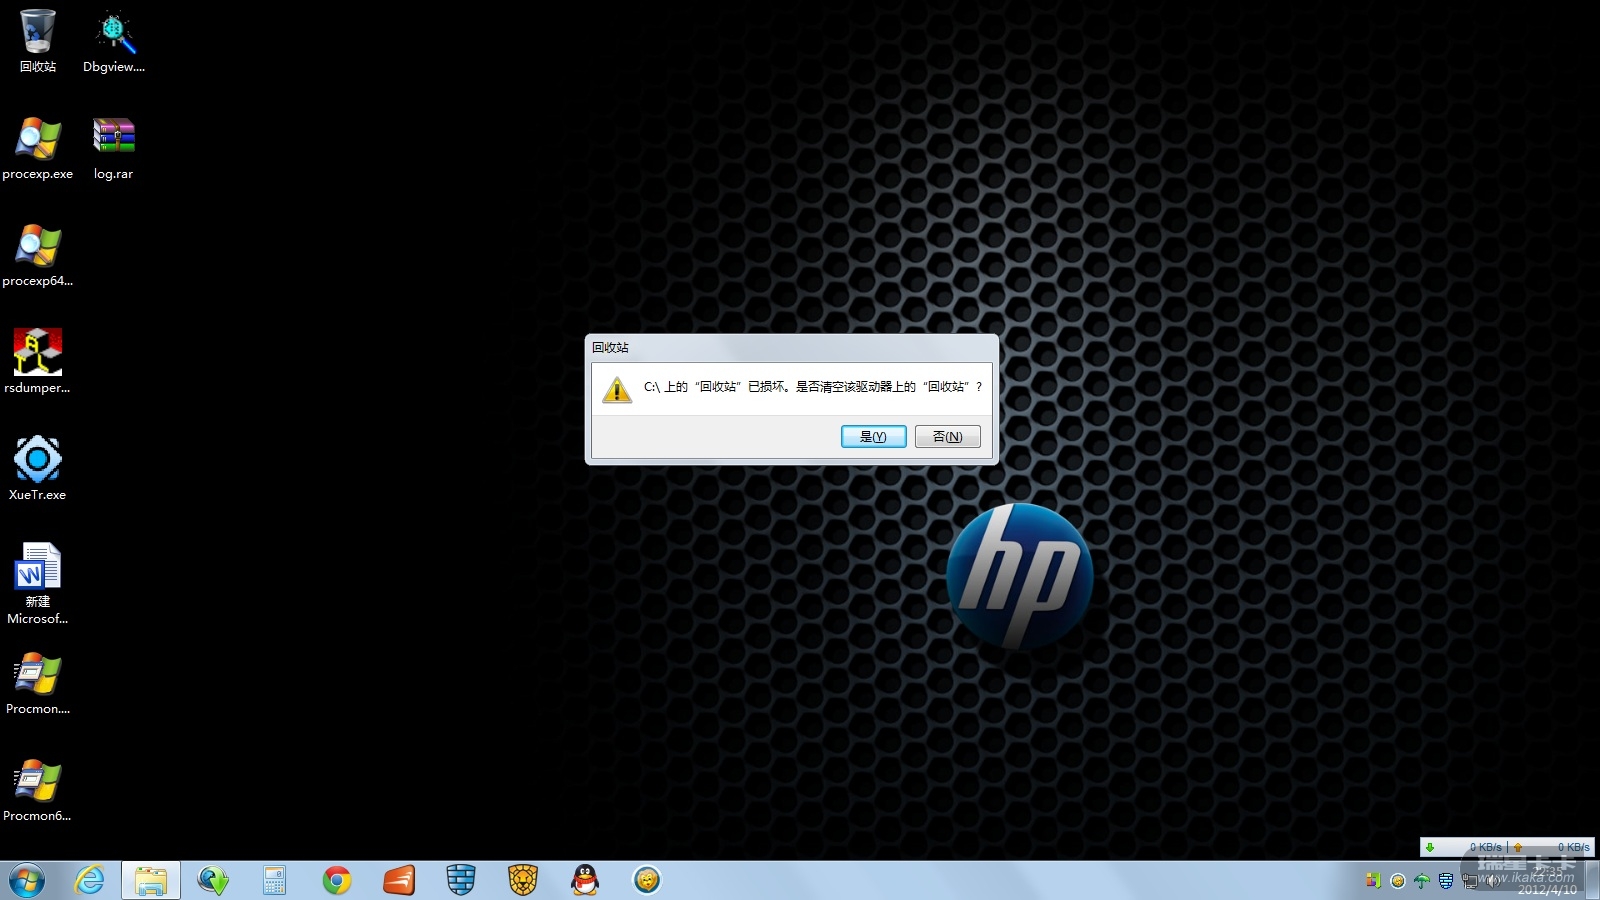Click 否(N) to decline emptying
The width and height of the screenshot is (1600, 900).
coord(947,436)
